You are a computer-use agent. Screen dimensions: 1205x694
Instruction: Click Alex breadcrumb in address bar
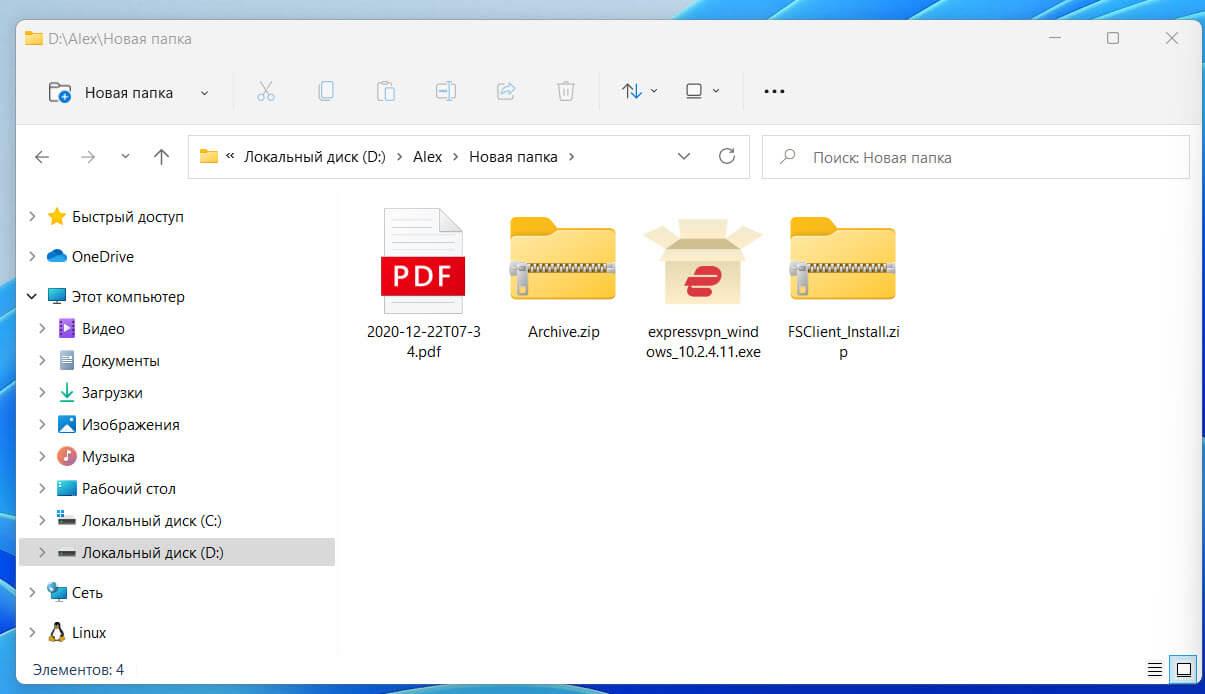coord(428,157)
